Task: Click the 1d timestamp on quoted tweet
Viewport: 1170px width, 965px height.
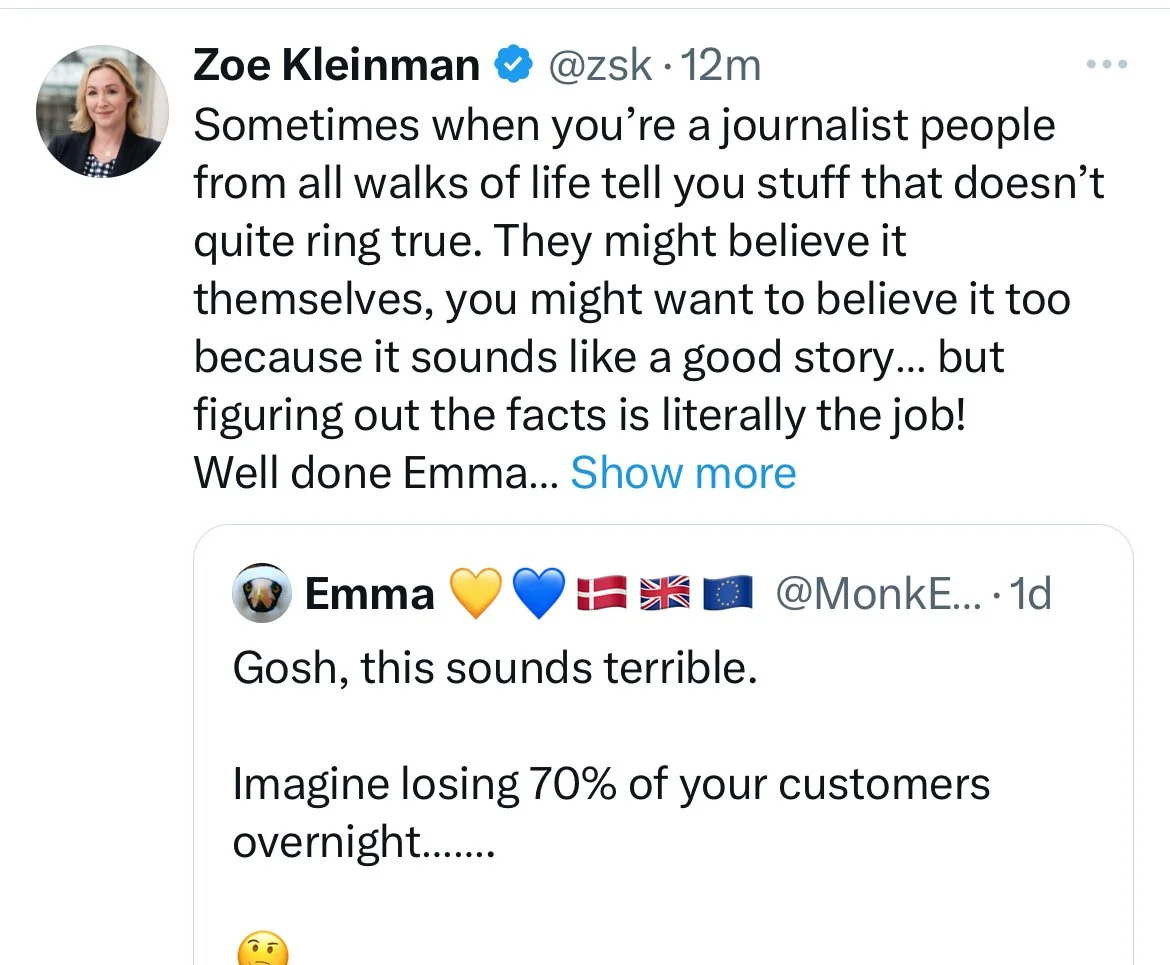Action: pos(1030,595)
